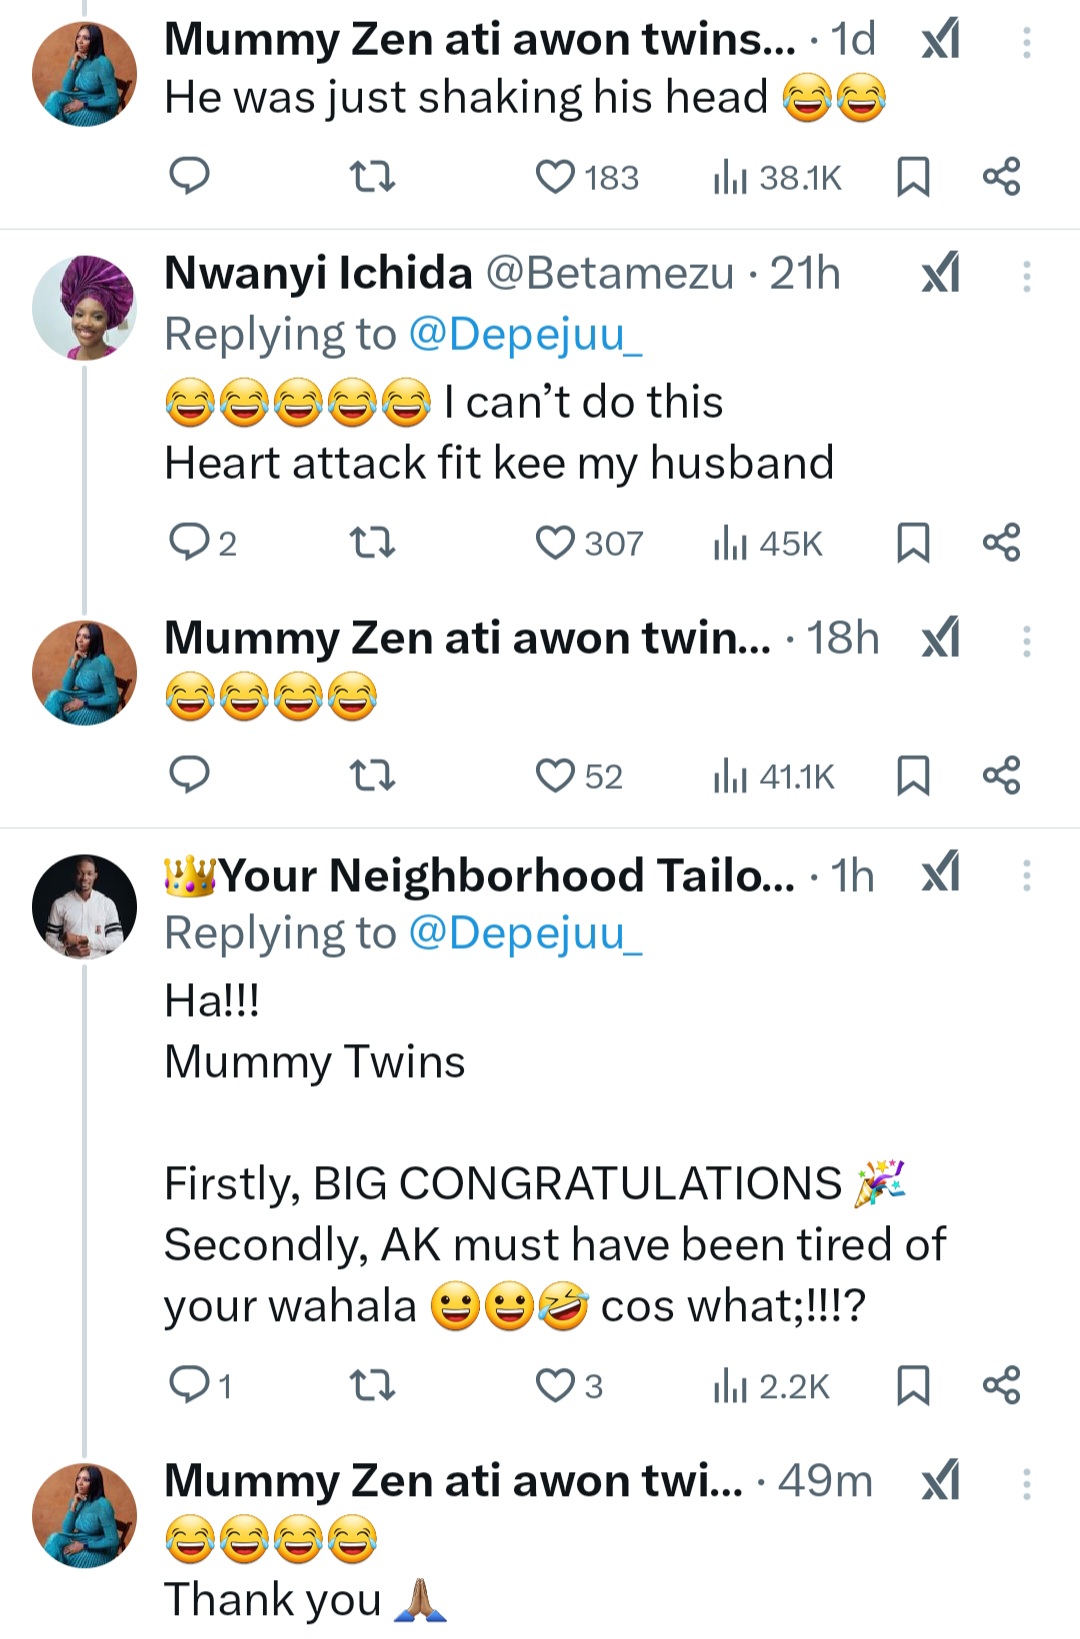Like the tweet 'He was just shaking his head'

[x=555, y=177]
